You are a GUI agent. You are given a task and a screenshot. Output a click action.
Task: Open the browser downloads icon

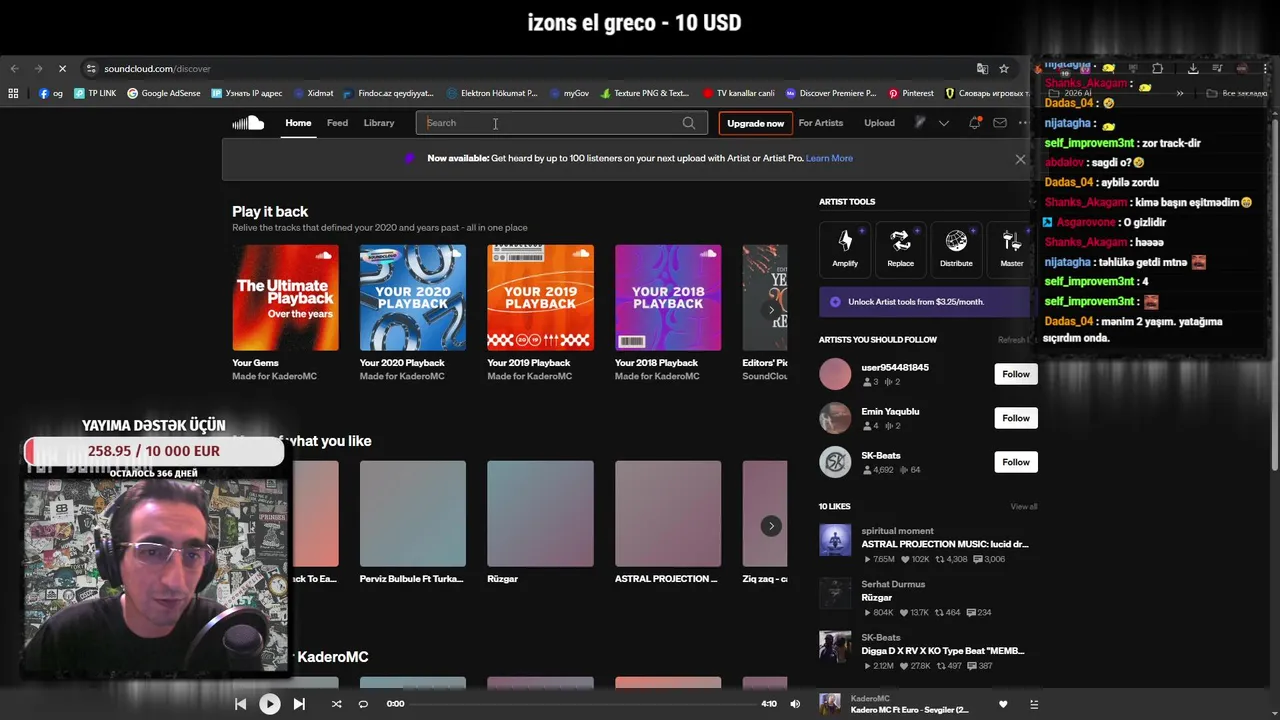pos(1193,69)
